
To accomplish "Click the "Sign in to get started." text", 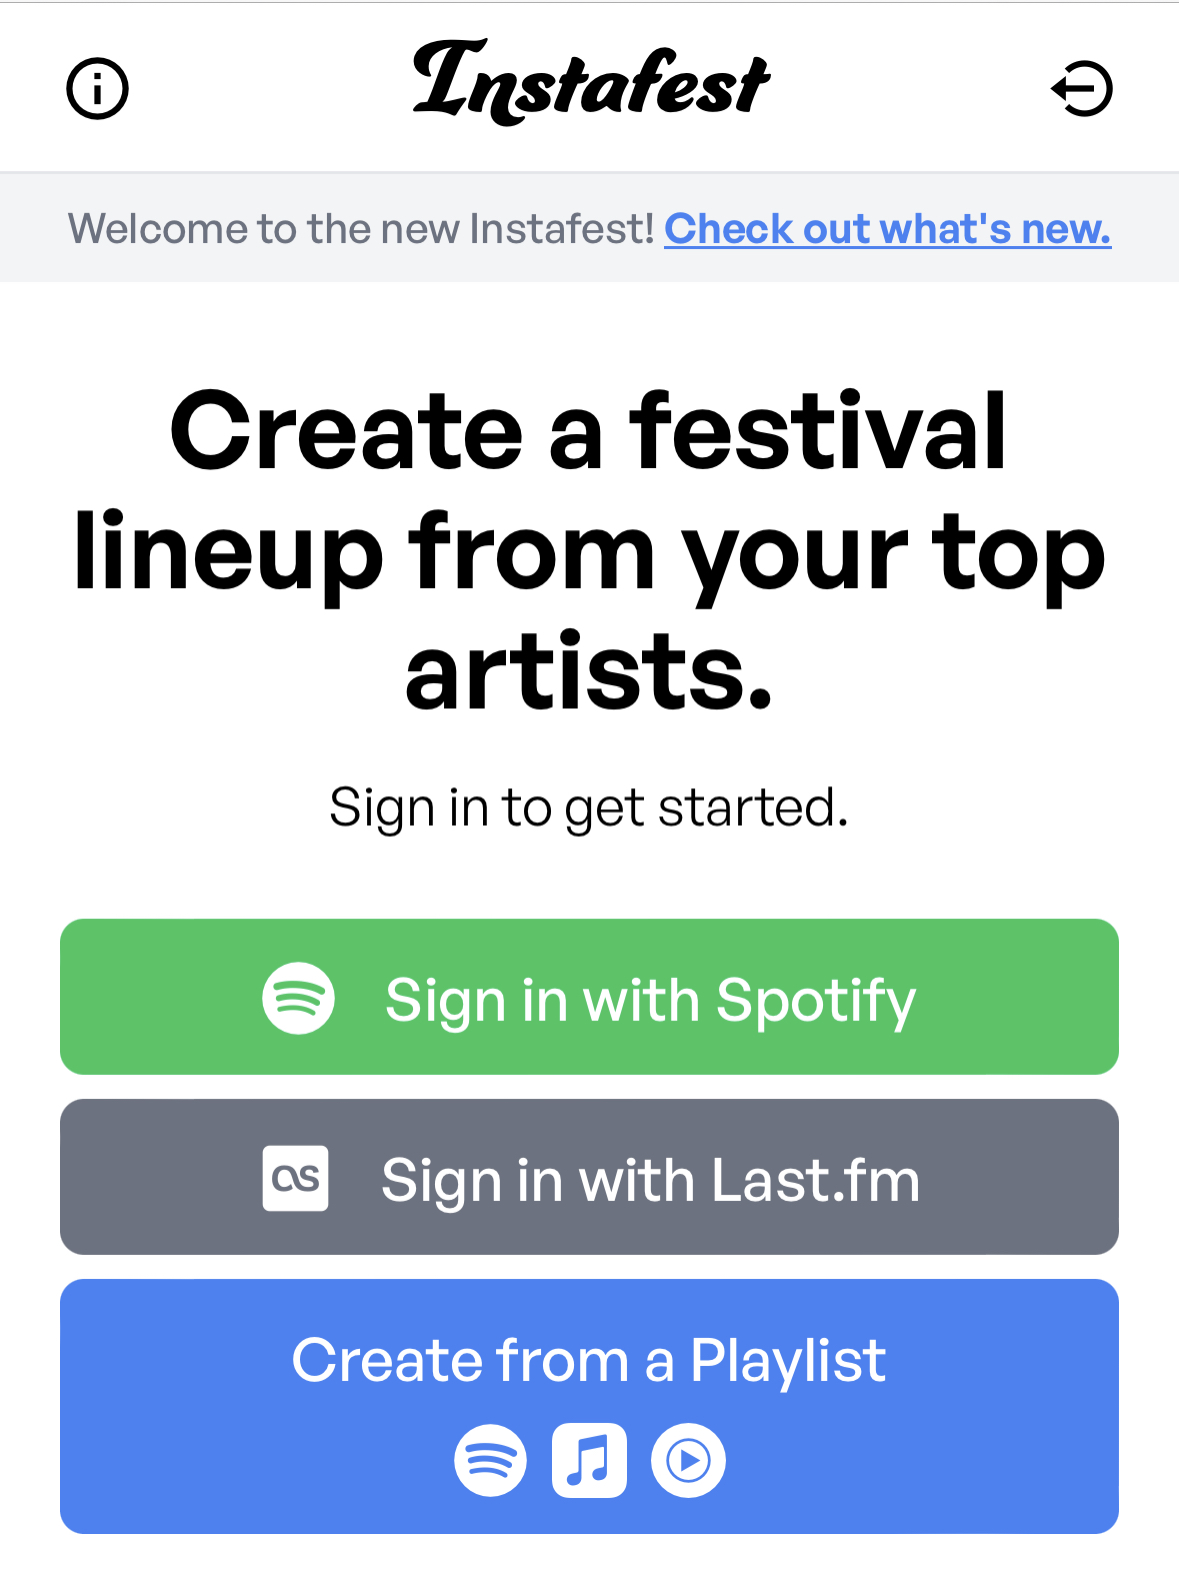I will tap(588, 807).
